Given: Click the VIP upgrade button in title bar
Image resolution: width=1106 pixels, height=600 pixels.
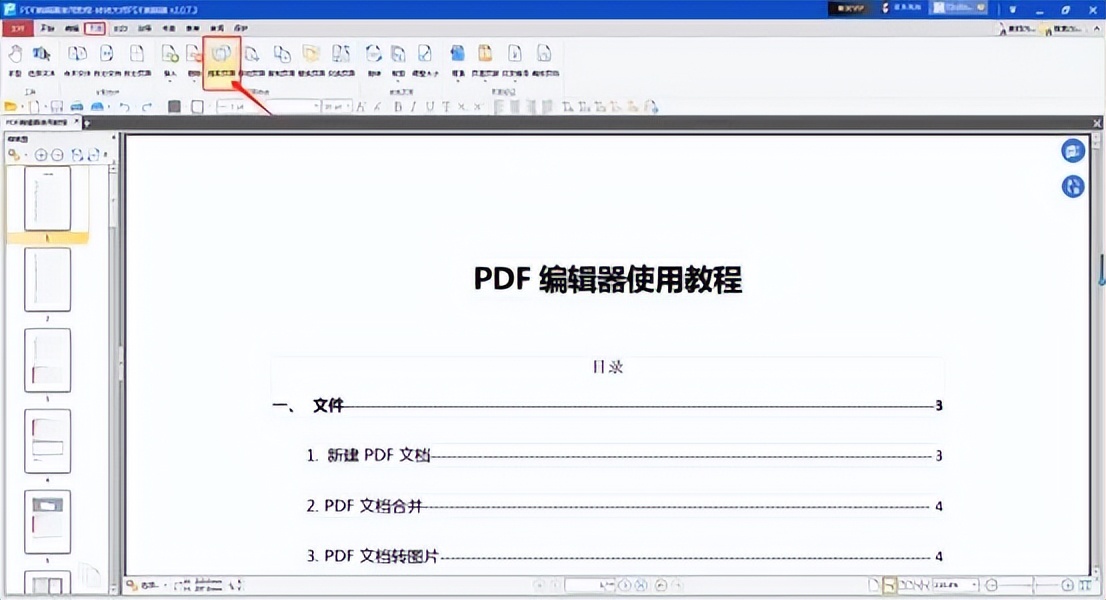Looking at the screenshot, I should (x=851, y=8).
